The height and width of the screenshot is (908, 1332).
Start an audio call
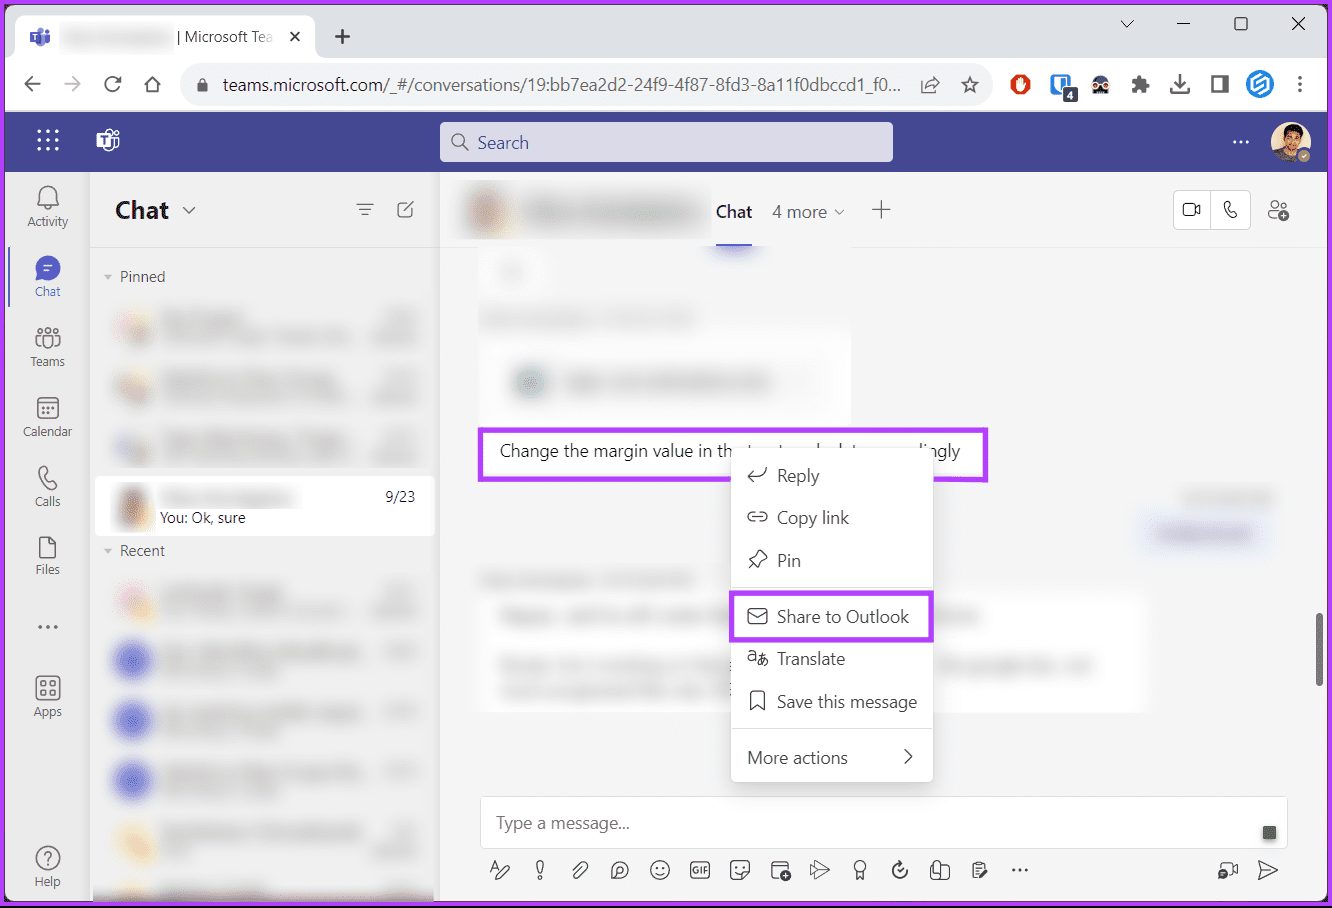point(1231,210)
